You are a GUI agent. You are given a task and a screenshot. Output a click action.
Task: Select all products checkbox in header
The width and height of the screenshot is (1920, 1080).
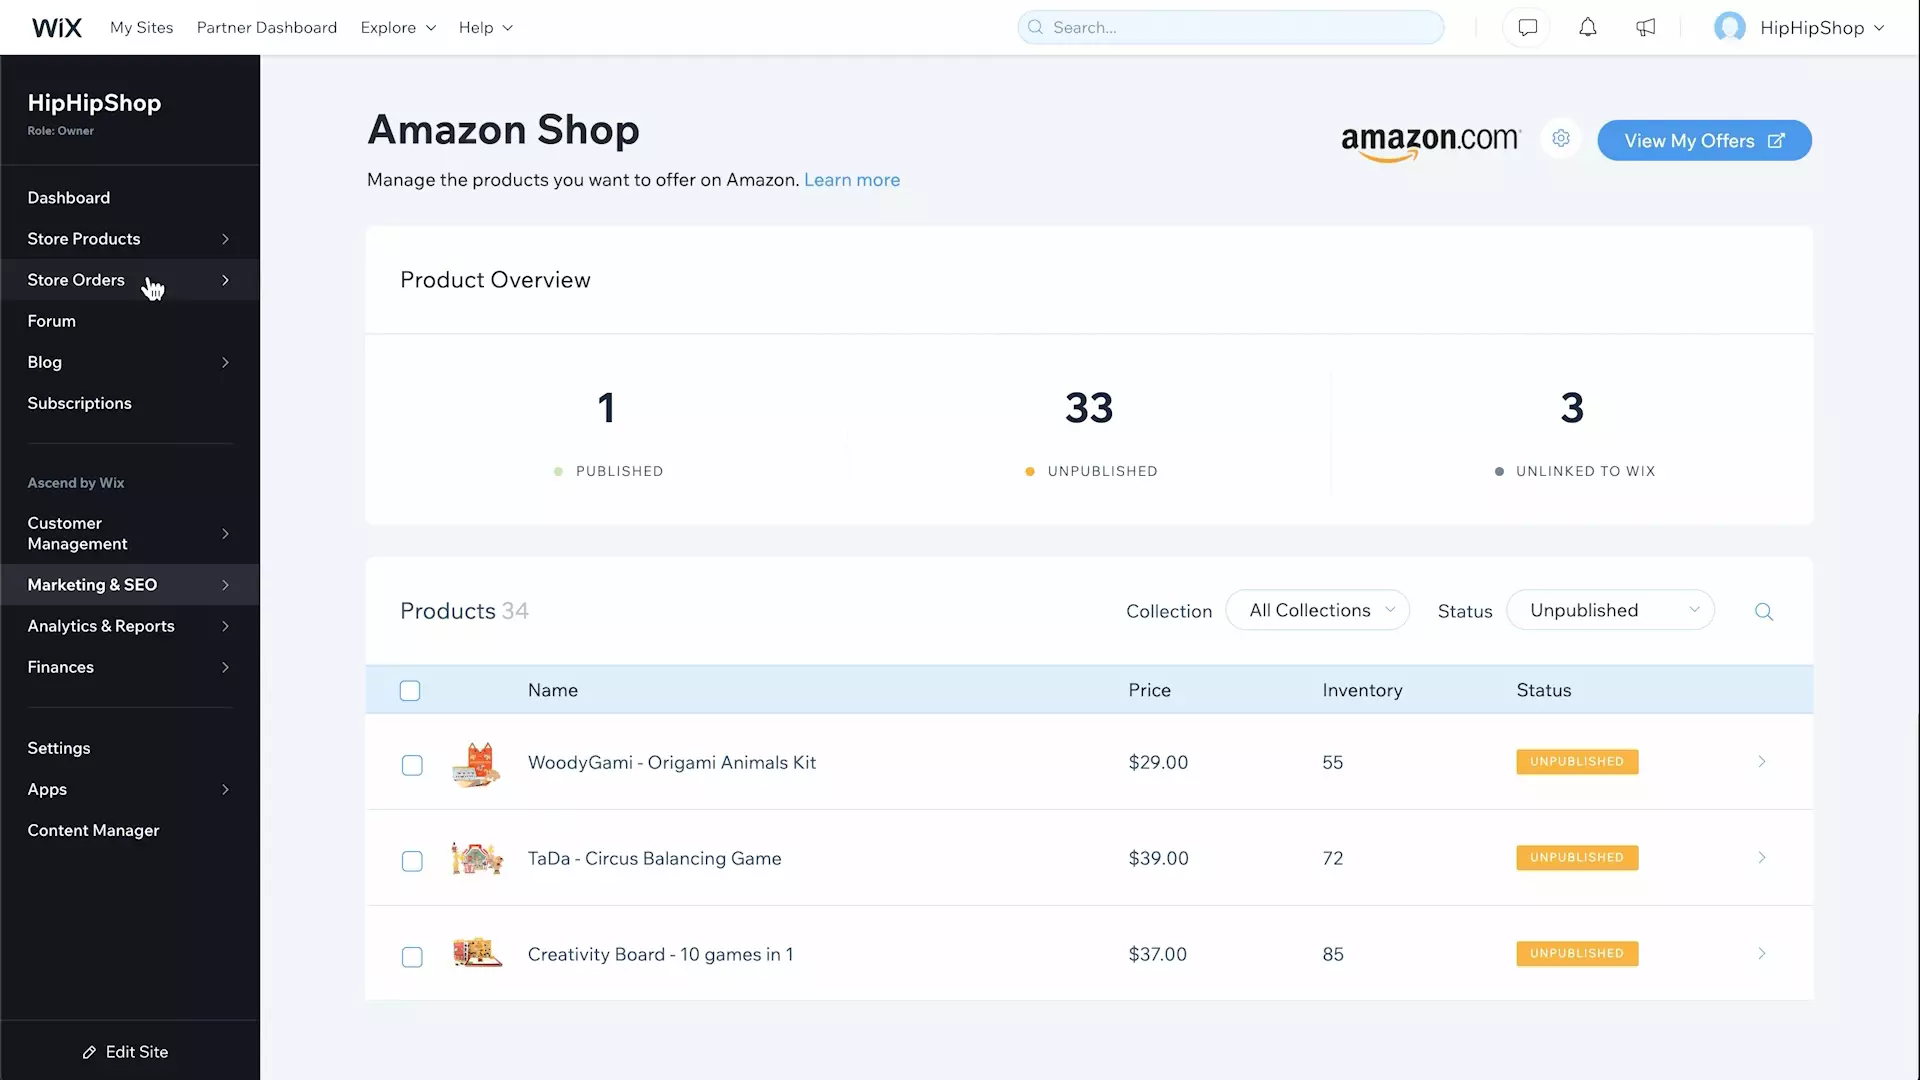[x=410, y=691]
